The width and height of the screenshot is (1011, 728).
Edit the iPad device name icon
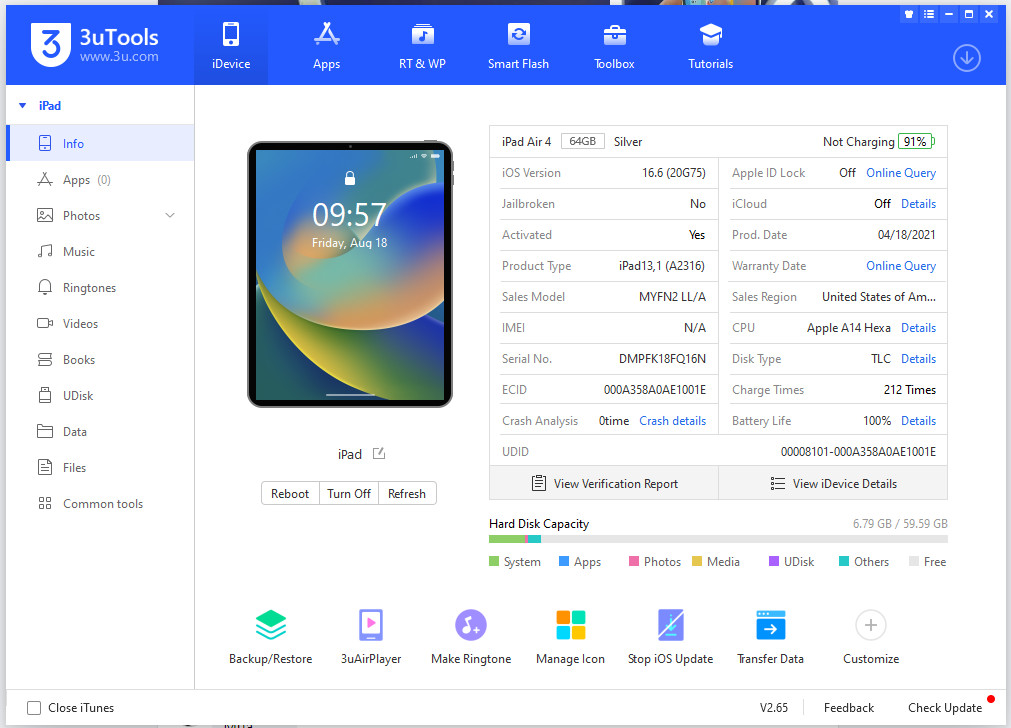(x=379, y=454)
